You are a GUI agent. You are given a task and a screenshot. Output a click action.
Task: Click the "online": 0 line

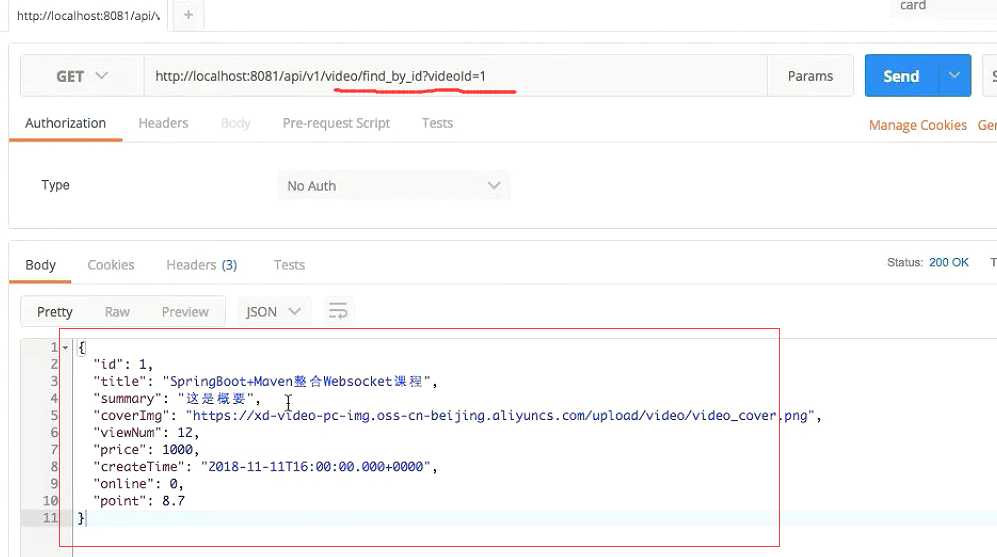coord(138,484)
